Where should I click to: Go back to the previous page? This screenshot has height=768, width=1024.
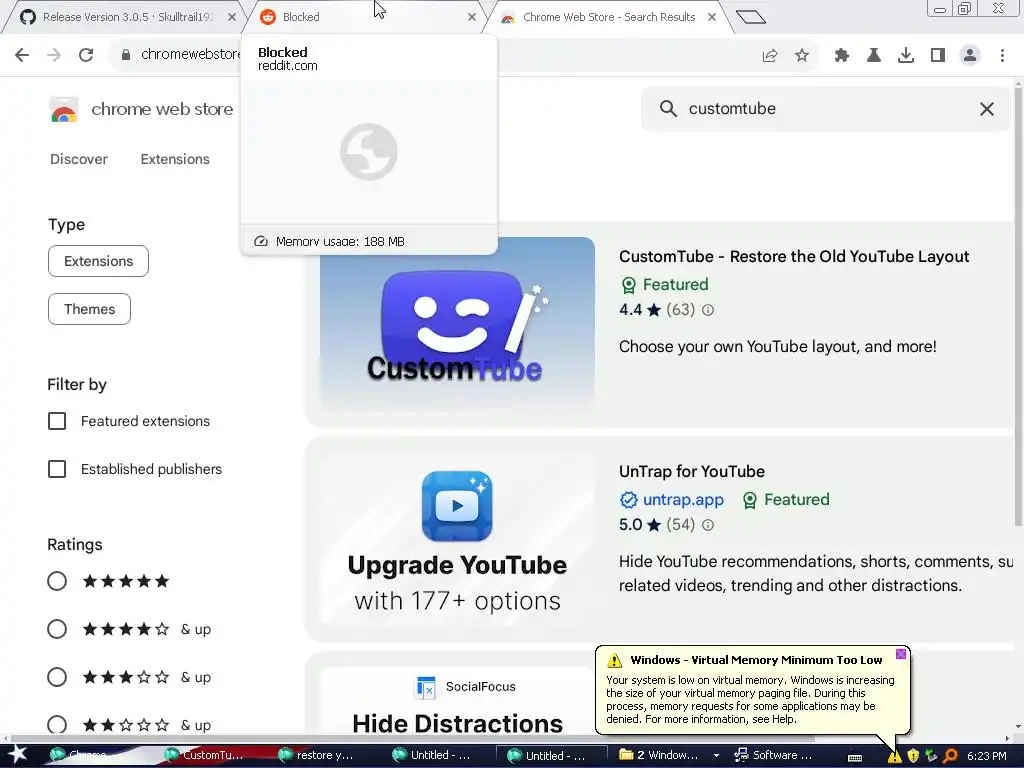pyautogui.click(x=22, y=55)
